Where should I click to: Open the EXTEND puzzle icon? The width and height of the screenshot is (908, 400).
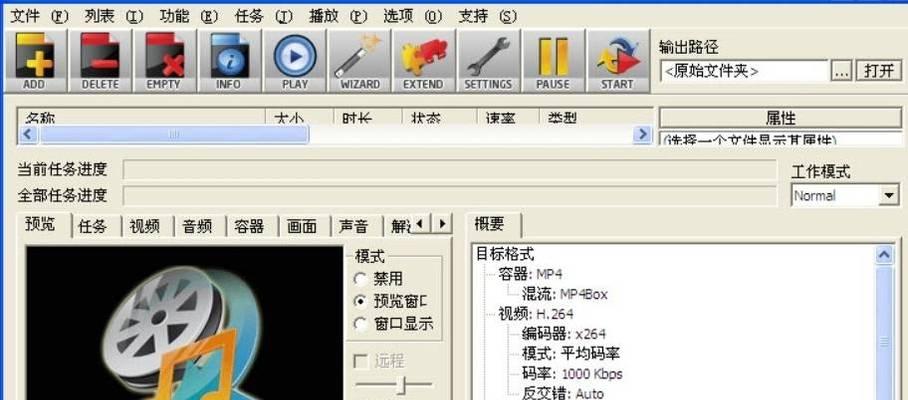click(424, 61)
